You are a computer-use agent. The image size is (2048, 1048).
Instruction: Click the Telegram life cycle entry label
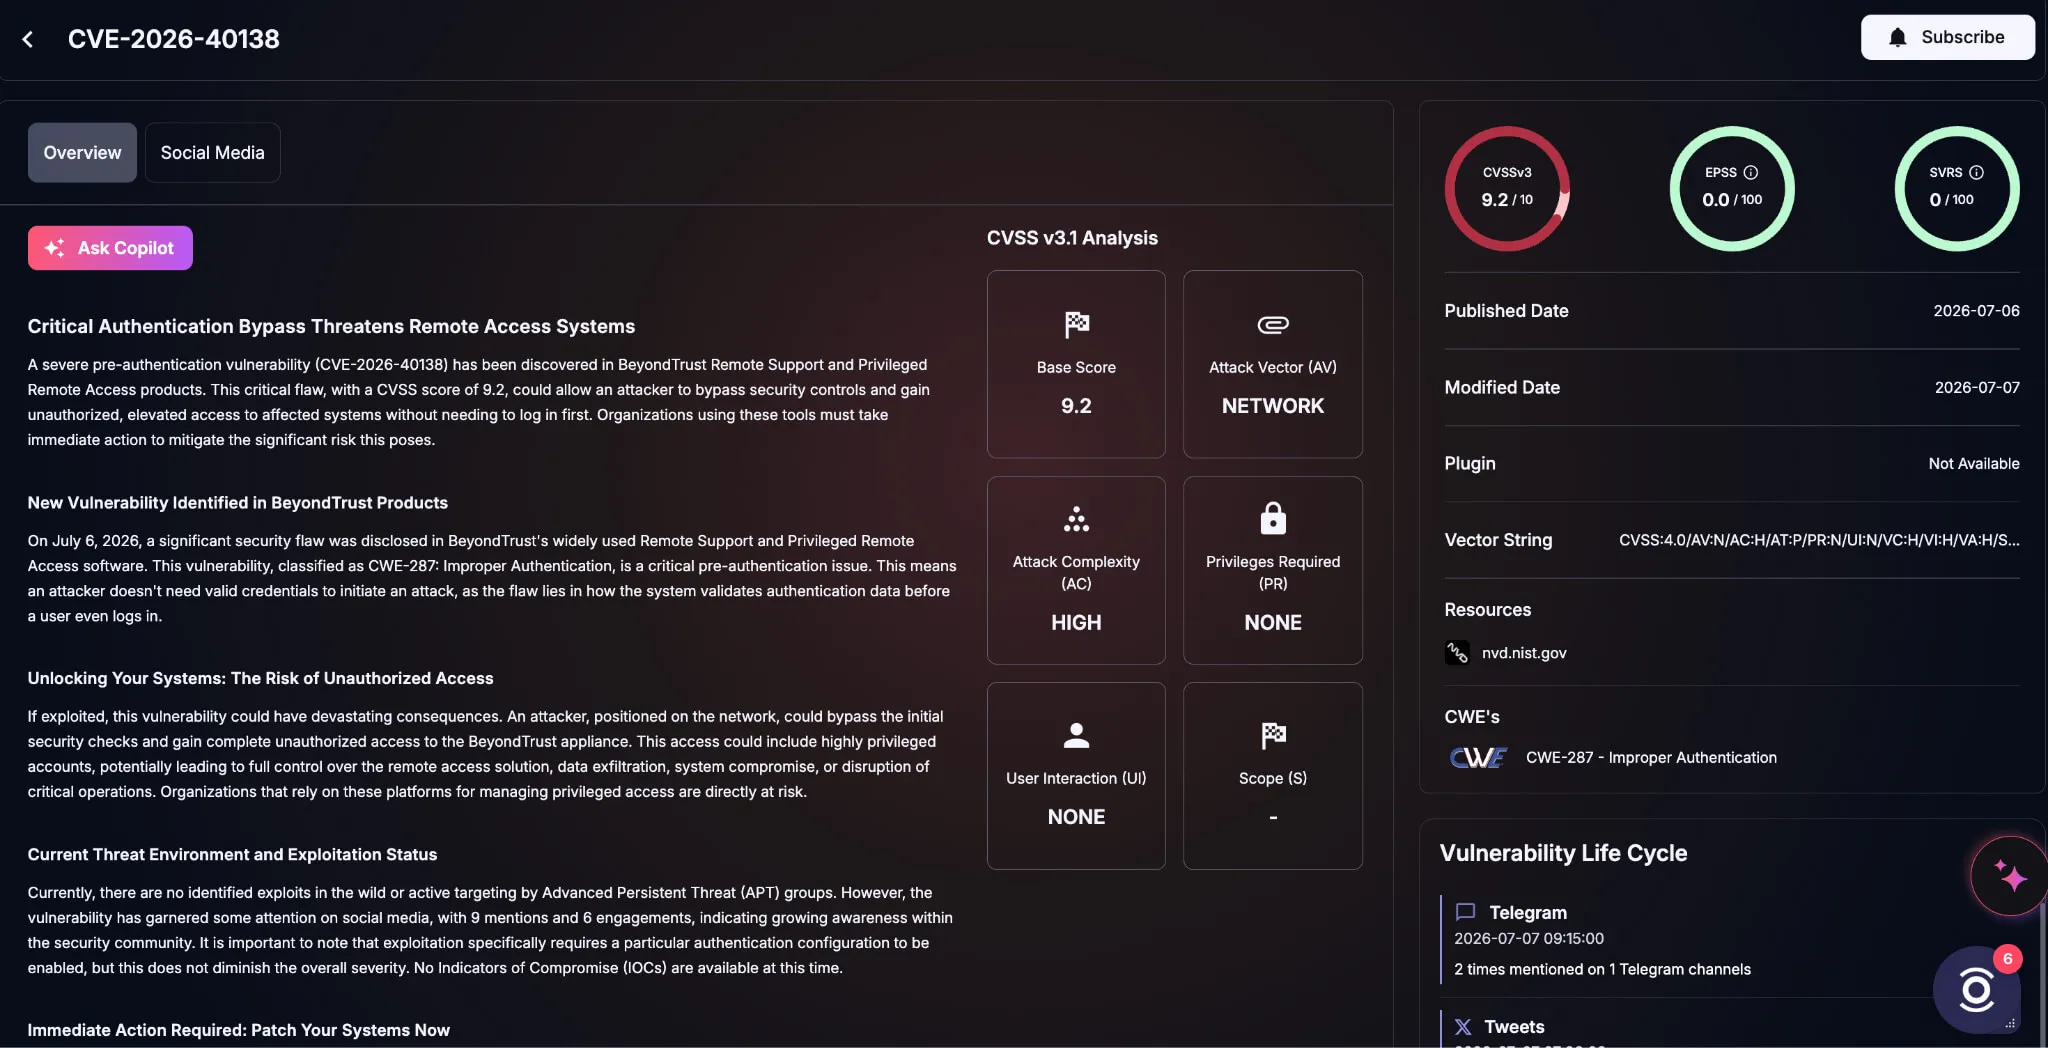pos(1528,912)
